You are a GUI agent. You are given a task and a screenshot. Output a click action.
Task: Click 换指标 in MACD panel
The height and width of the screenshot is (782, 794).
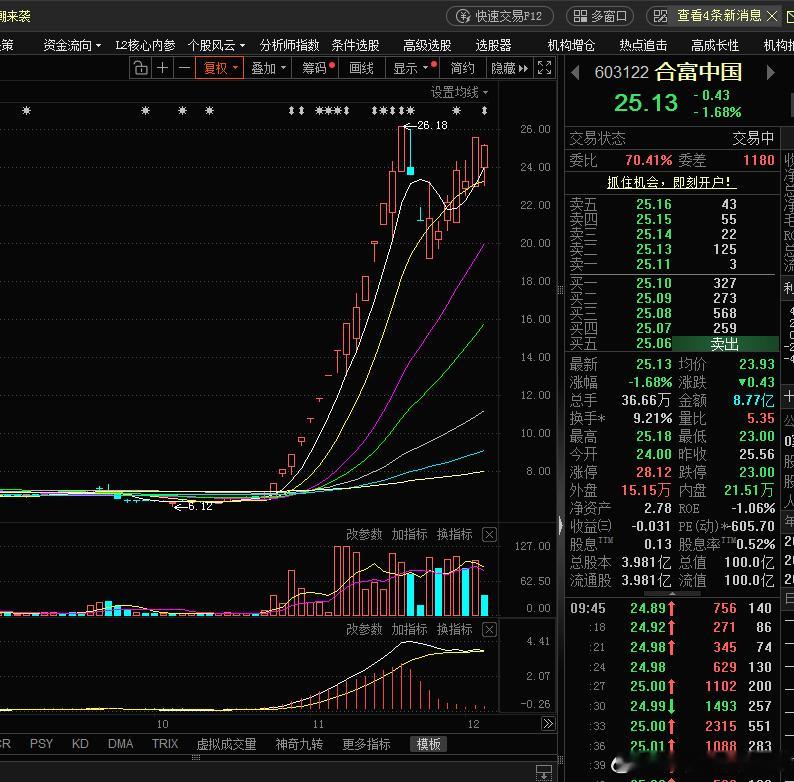454,630
